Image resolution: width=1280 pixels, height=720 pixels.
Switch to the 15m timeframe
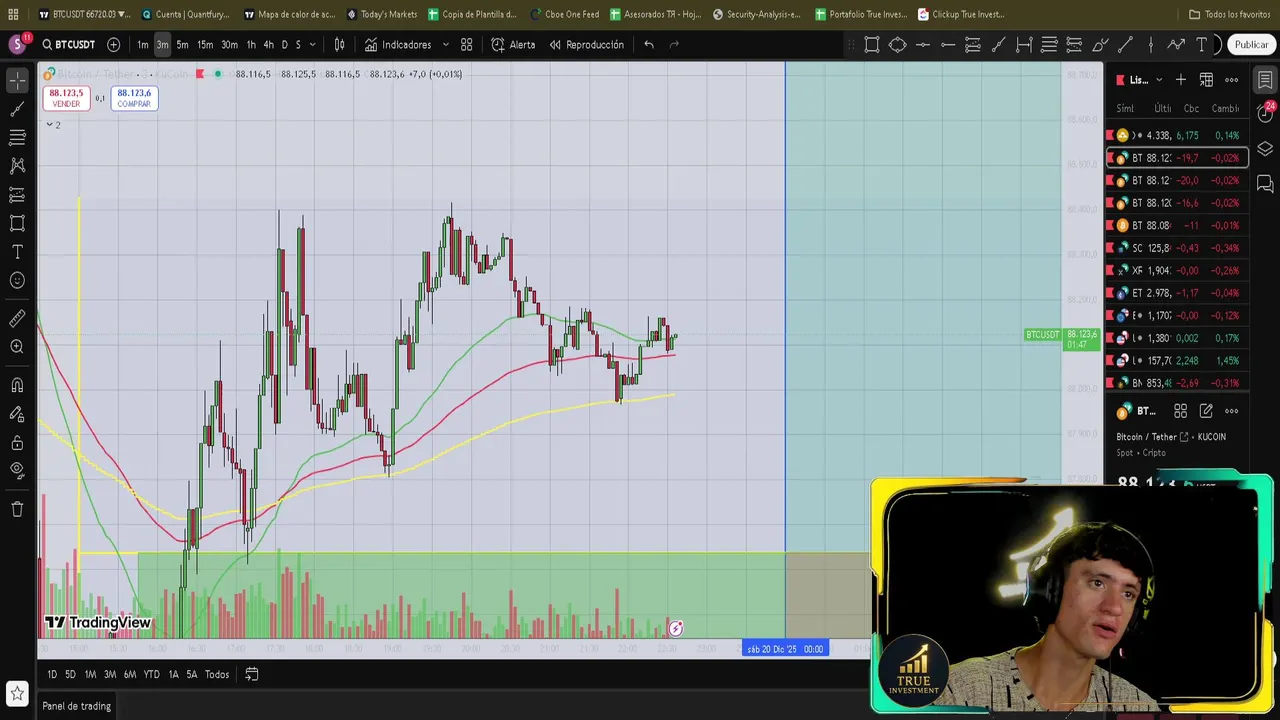(205, 45)
